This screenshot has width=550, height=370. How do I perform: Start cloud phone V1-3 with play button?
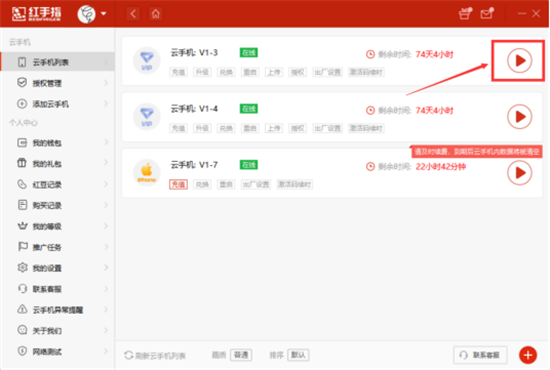[519, 61]
